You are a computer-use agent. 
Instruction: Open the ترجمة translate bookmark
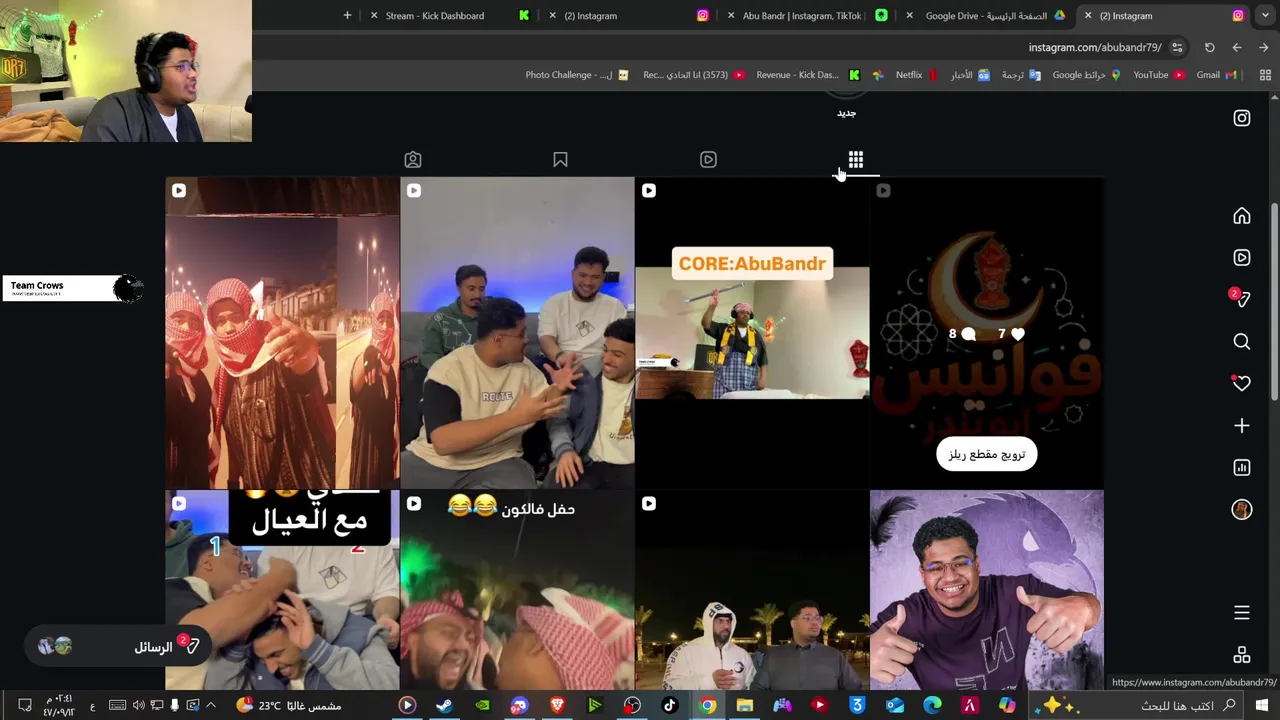(x=1021, y=75)
